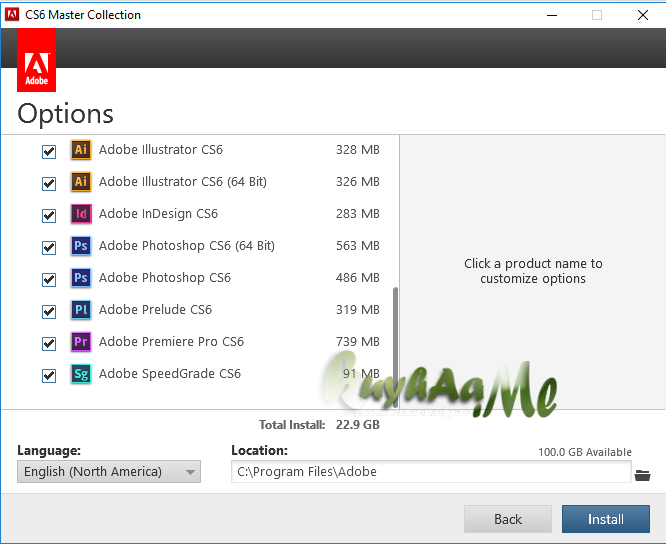The image size is (666, 544).
Task: Close the CS6 Master Collection window
Action: point(643,15)
